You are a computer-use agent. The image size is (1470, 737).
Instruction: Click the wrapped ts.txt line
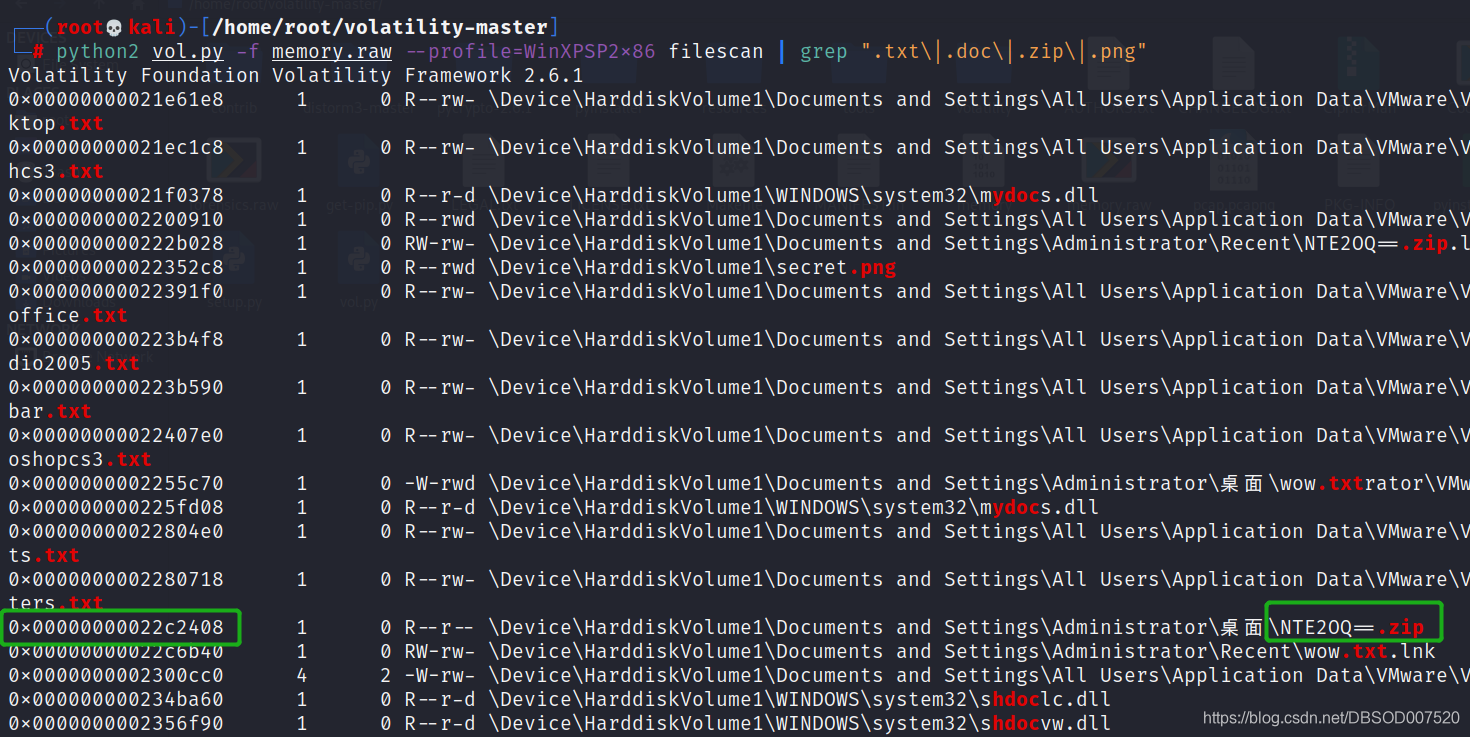pyautogui.click(x=44, y=555)
